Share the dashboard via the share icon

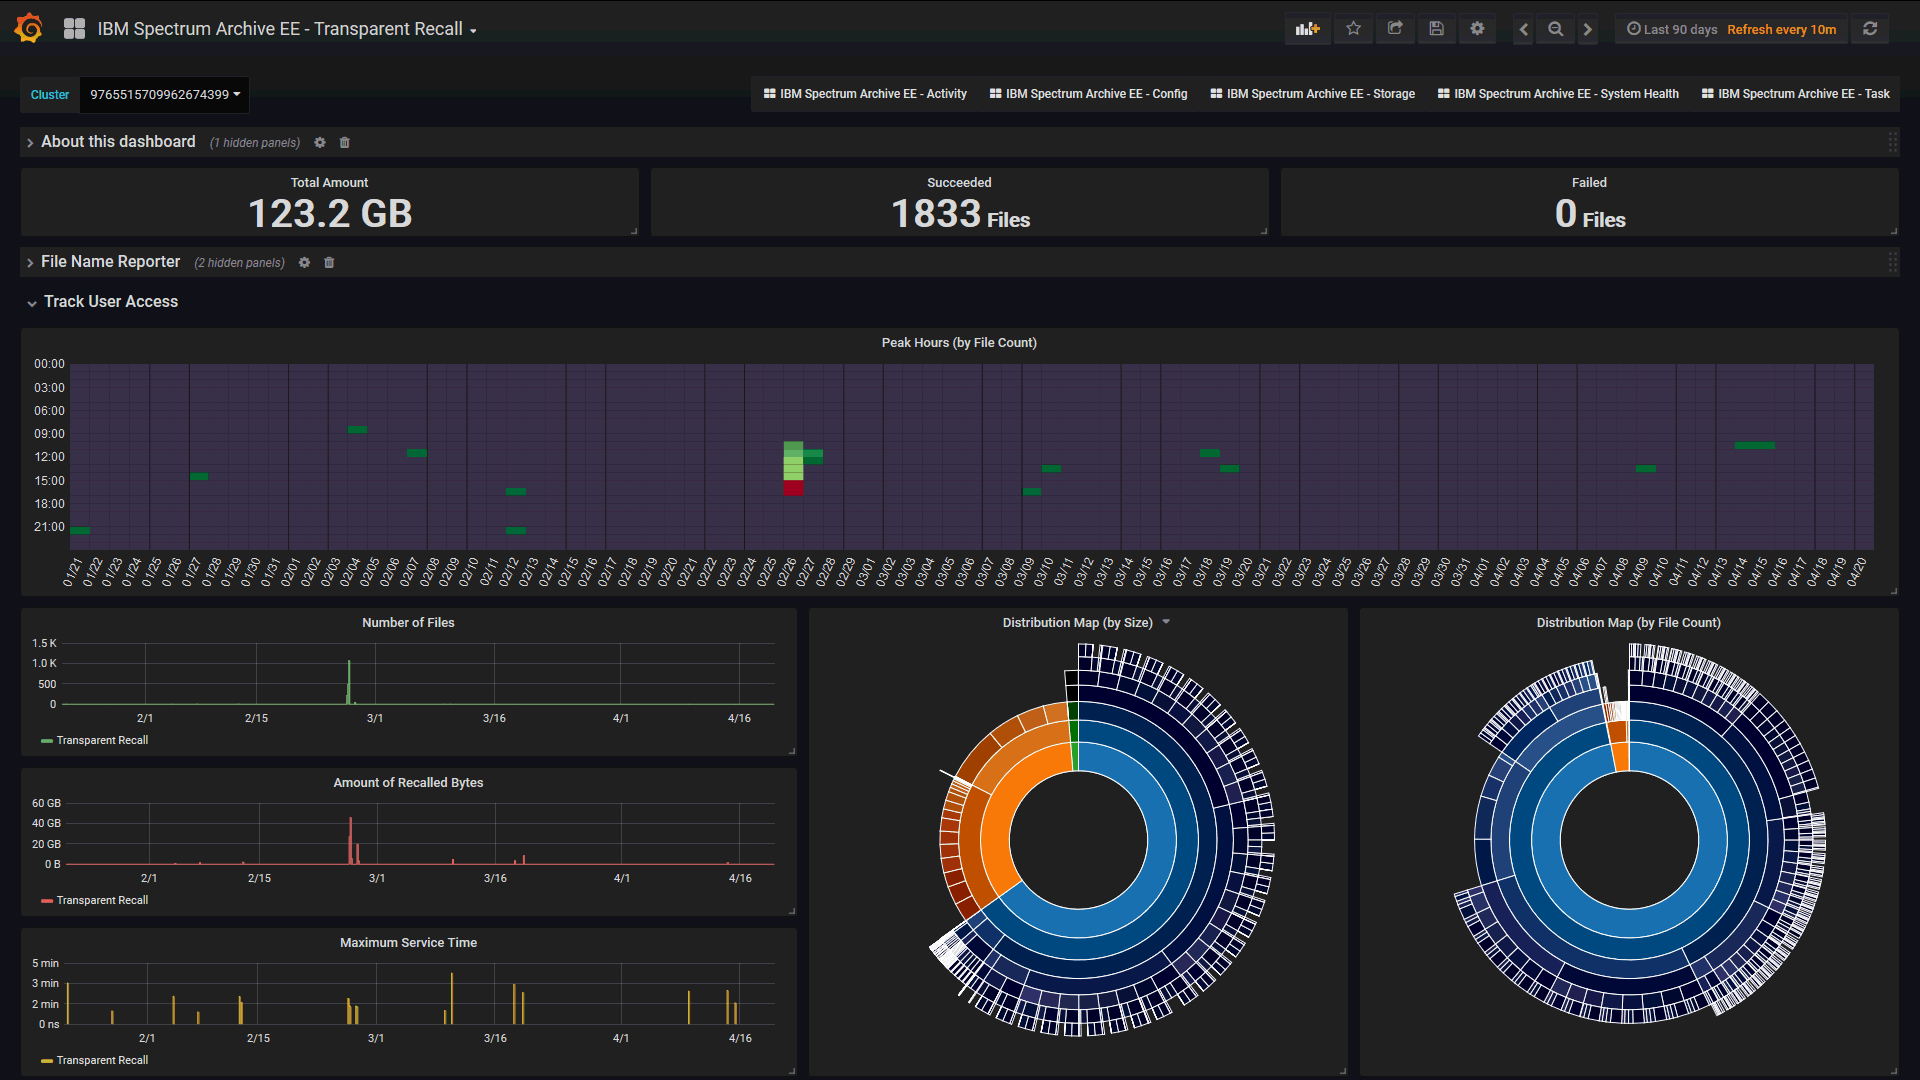coord(1395,28)
